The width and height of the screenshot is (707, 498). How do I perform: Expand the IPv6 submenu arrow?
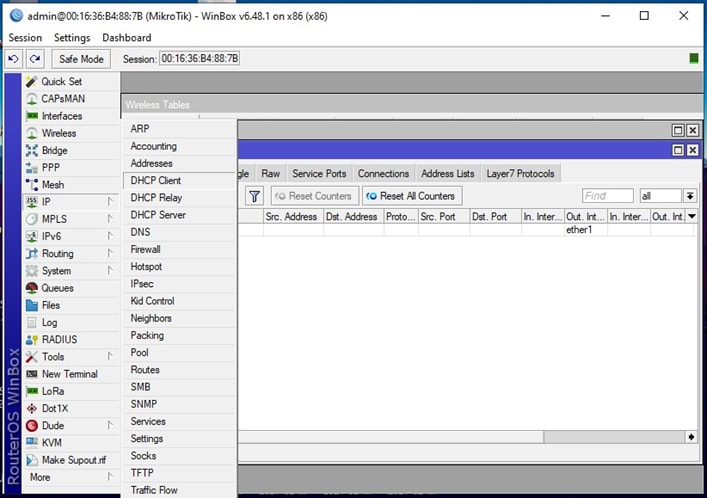point(110,235)
